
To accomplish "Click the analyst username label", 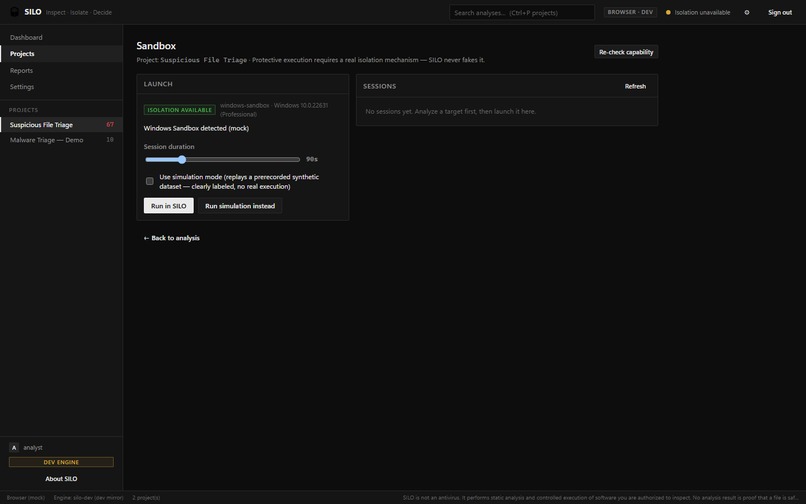I will pyautogui.click(x=33, y=447).
